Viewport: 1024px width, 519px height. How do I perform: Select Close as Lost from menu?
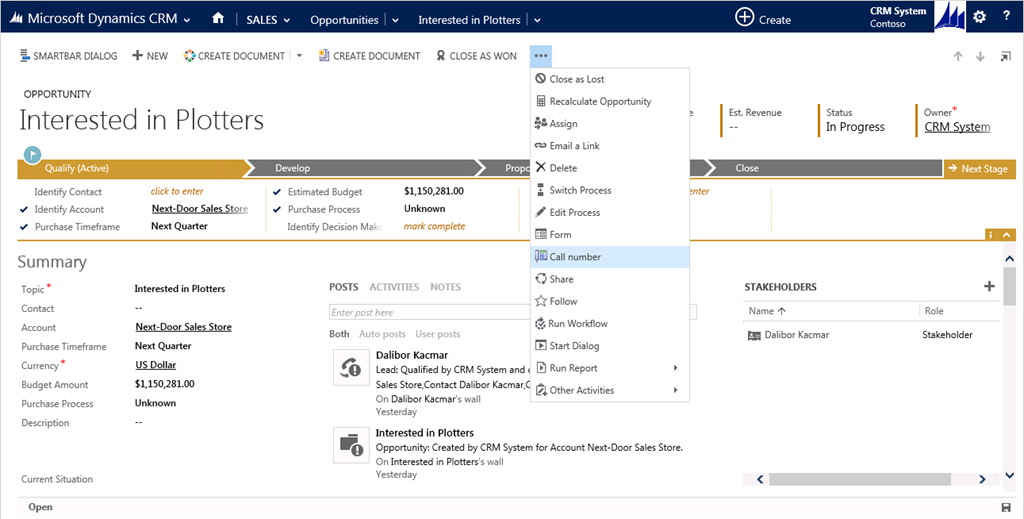(x=609, y=79)
